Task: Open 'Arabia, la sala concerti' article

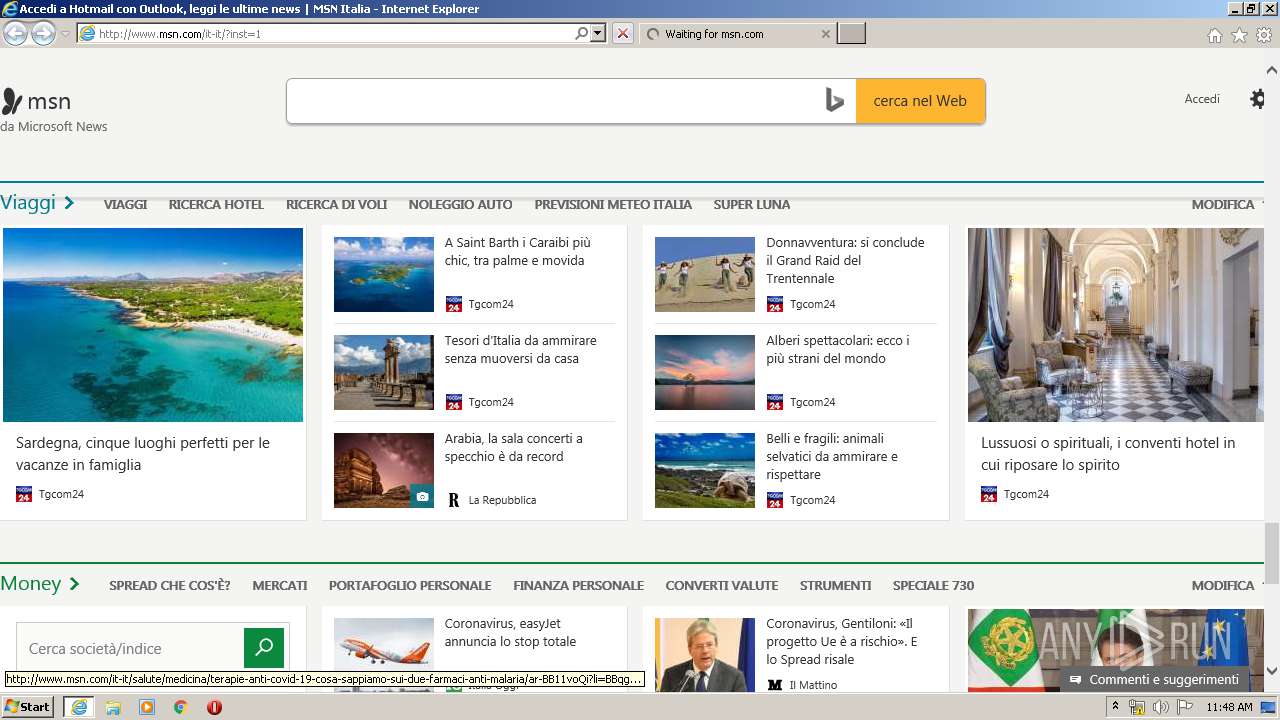Action: 513,448
